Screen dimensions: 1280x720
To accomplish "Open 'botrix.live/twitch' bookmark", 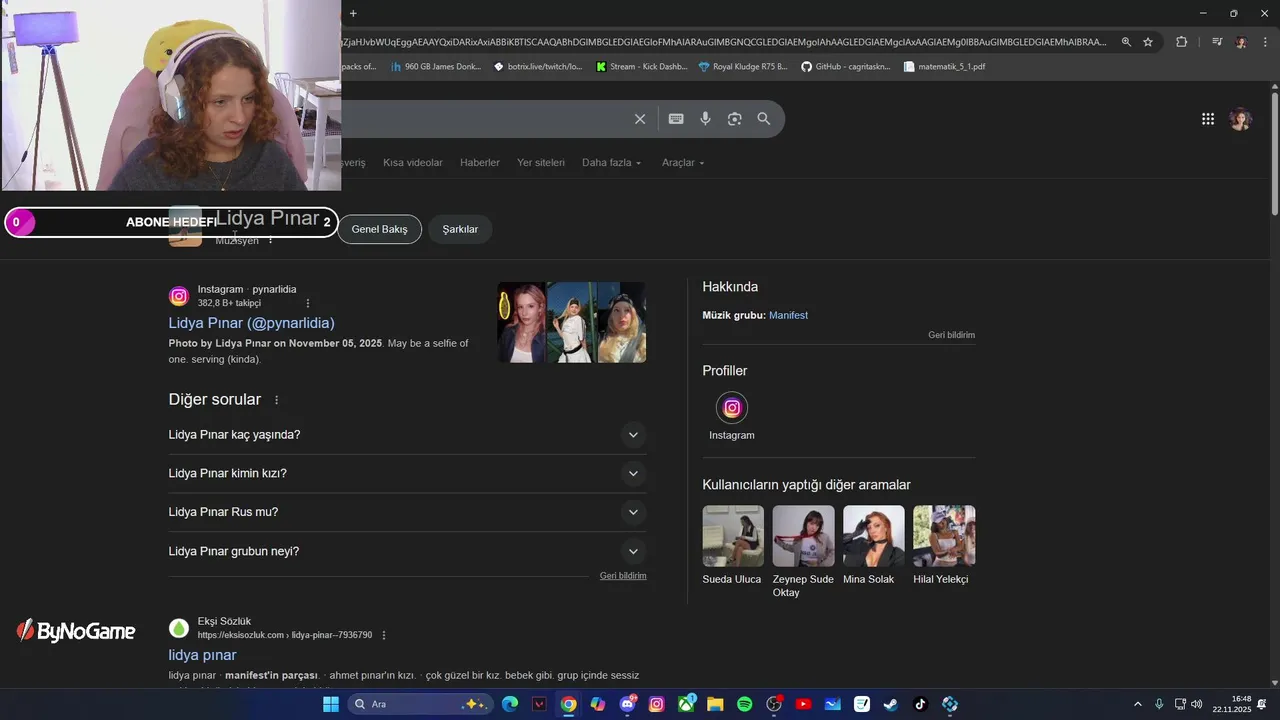I will [x=538, y=67].
